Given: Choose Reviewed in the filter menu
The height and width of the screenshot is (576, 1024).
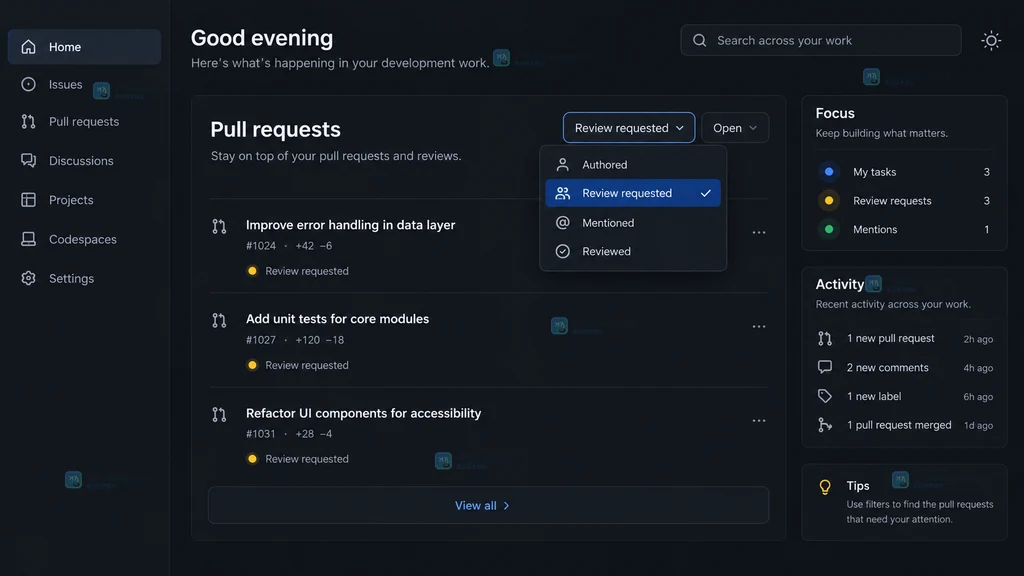Looking at the screenshot, I should pyautogui.click(x=633, y=251).
